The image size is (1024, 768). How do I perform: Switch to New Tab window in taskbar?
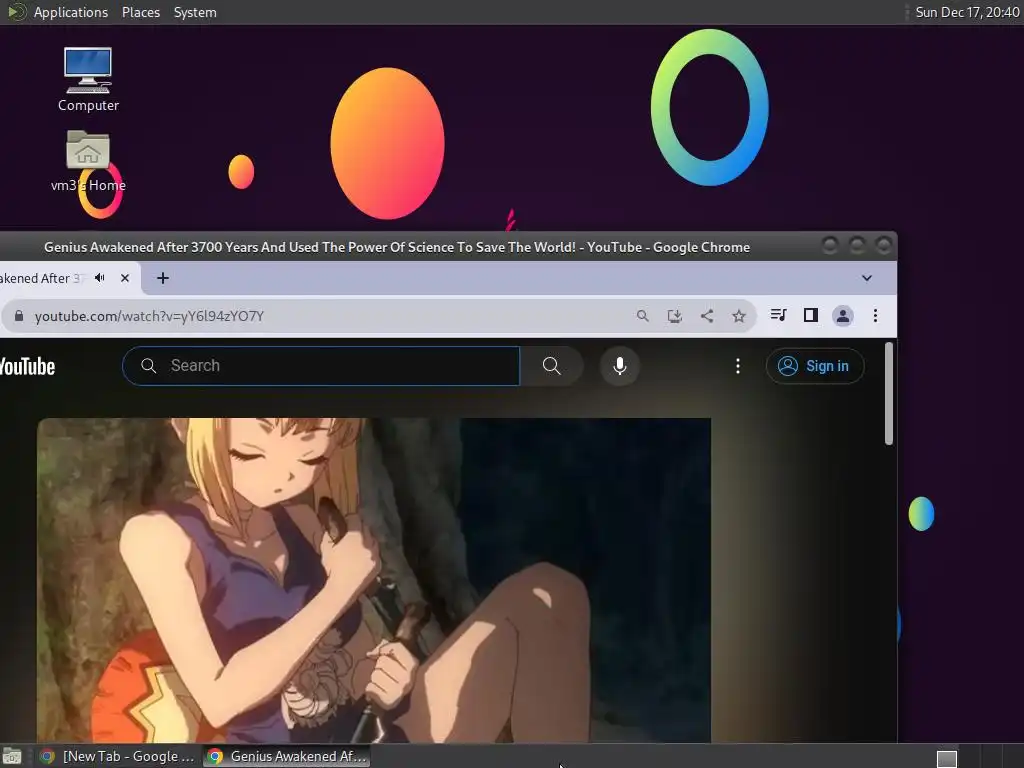click(x=118, y=756)
